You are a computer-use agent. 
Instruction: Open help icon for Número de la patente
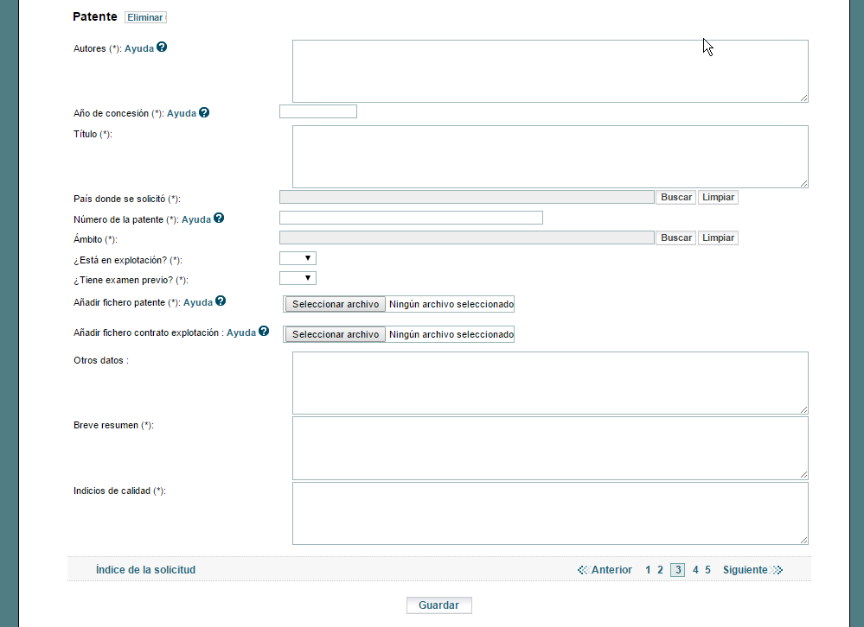(x=219, y=218)
